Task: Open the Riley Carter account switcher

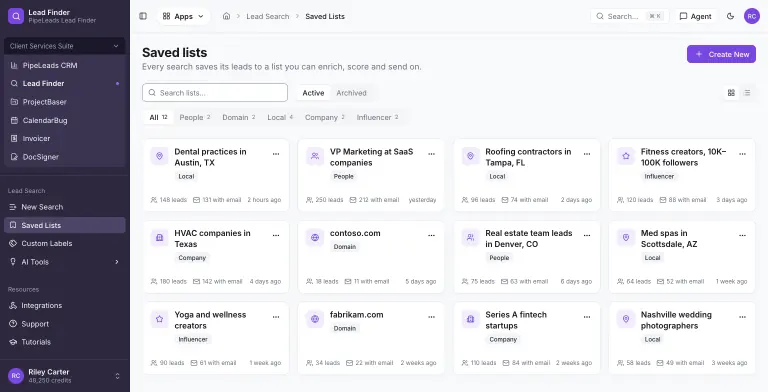Action: 65,376
